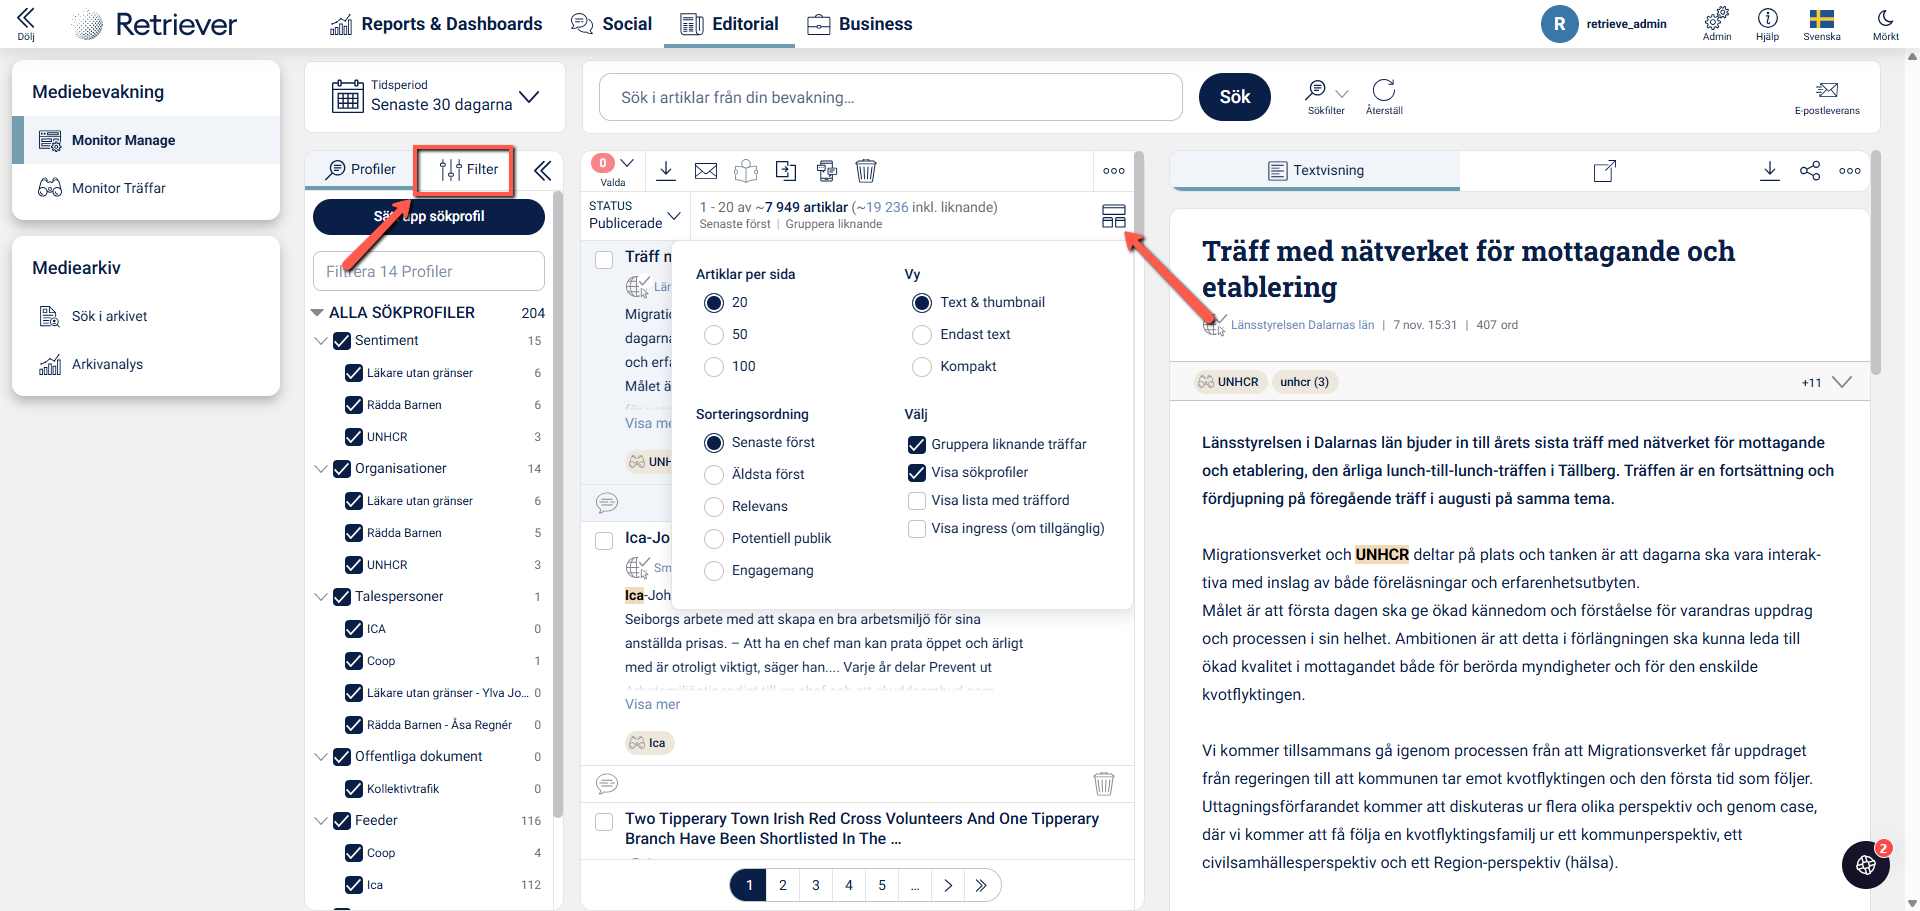This screenshot has height=911, width=1920.
Task: Collapse the profiles panel with double chevron
Action: (543, 171)
